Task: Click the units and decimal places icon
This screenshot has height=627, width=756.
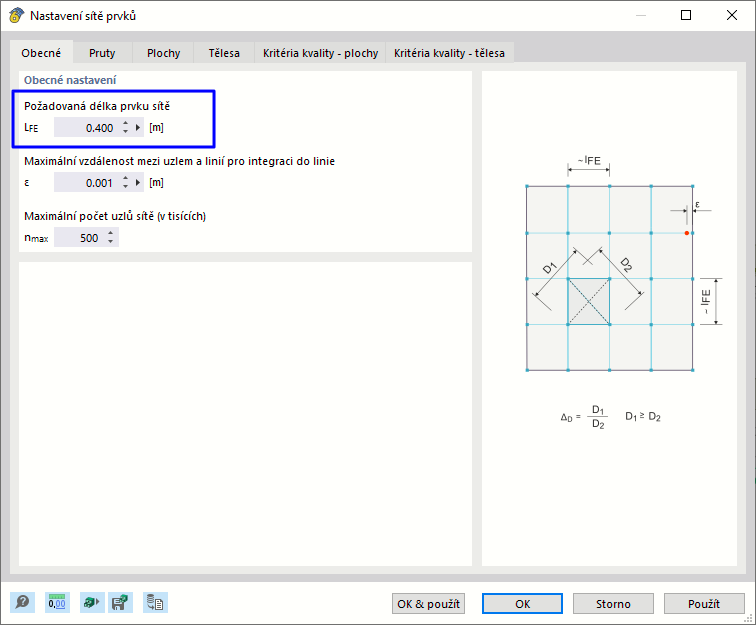Action: pos(57,602)
